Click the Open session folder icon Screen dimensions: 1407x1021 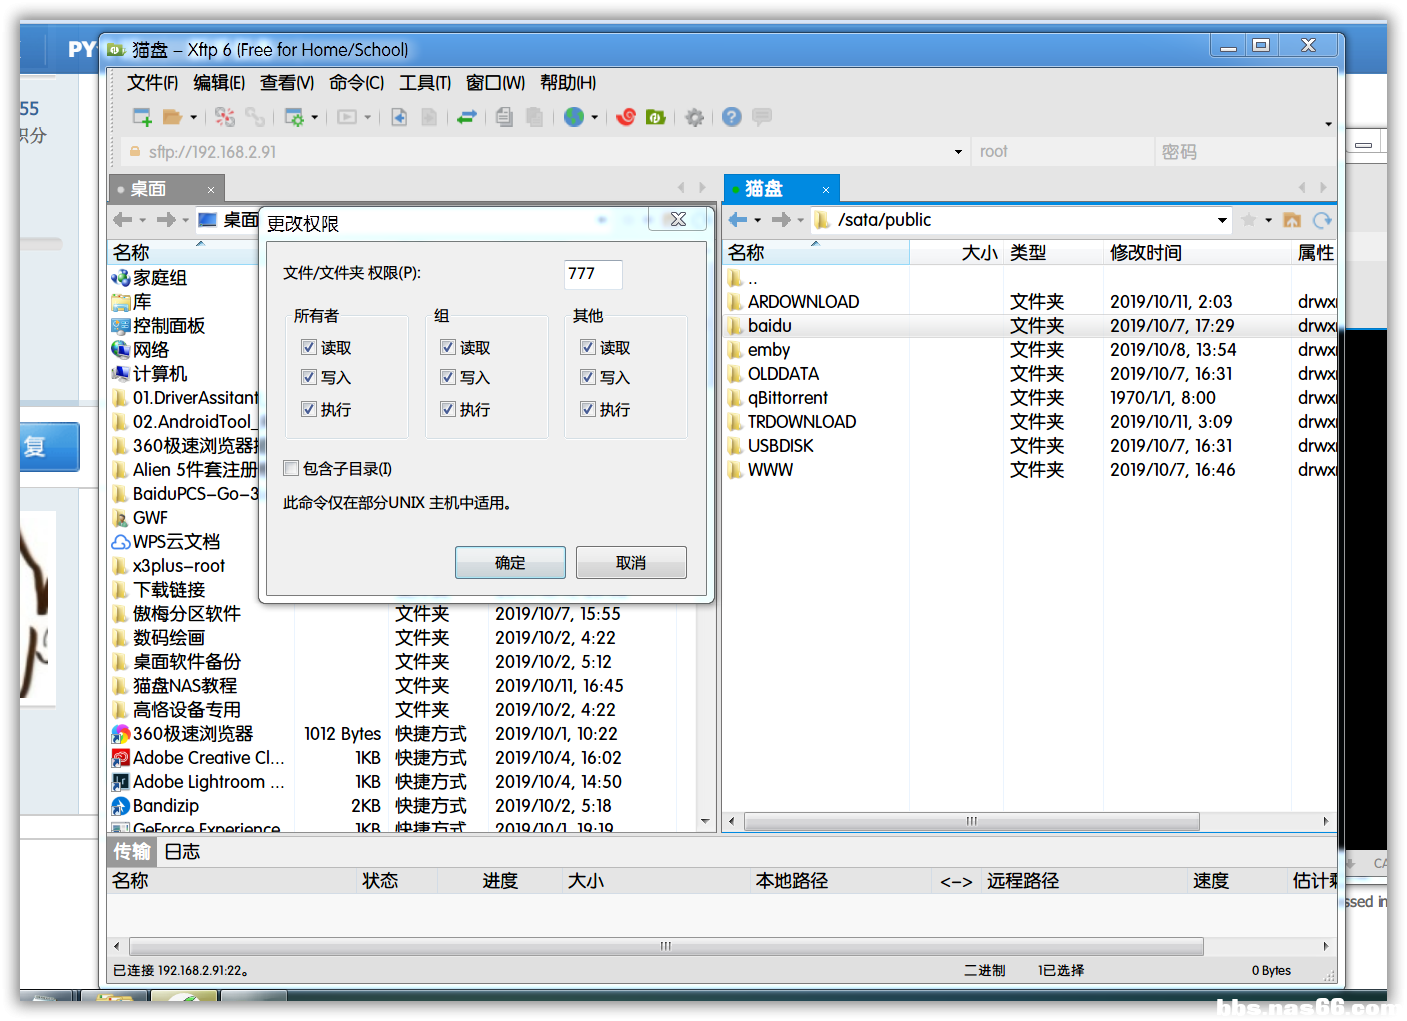[x=172, y=117]
